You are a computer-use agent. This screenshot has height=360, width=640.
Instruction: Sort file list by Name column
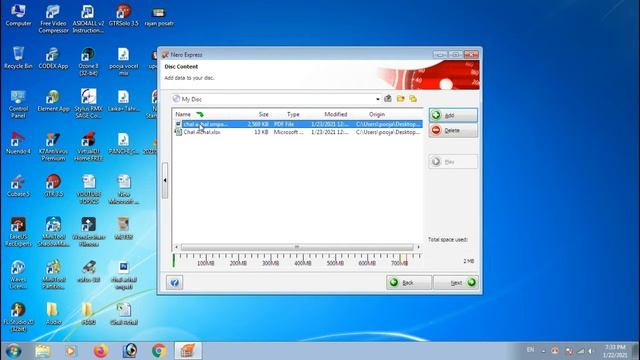183,114
